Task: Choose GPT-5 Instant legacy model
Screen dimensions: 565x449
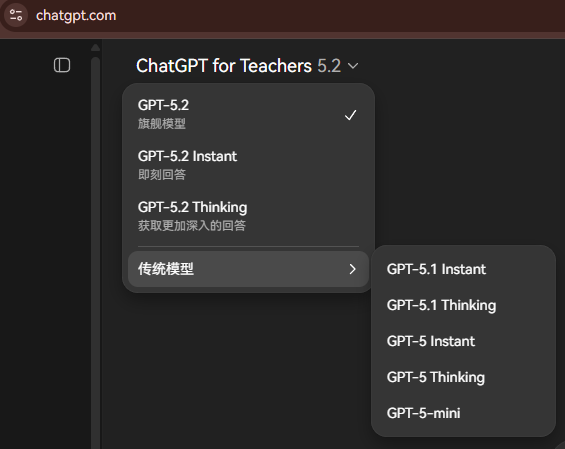Action: tap(463, 341)
